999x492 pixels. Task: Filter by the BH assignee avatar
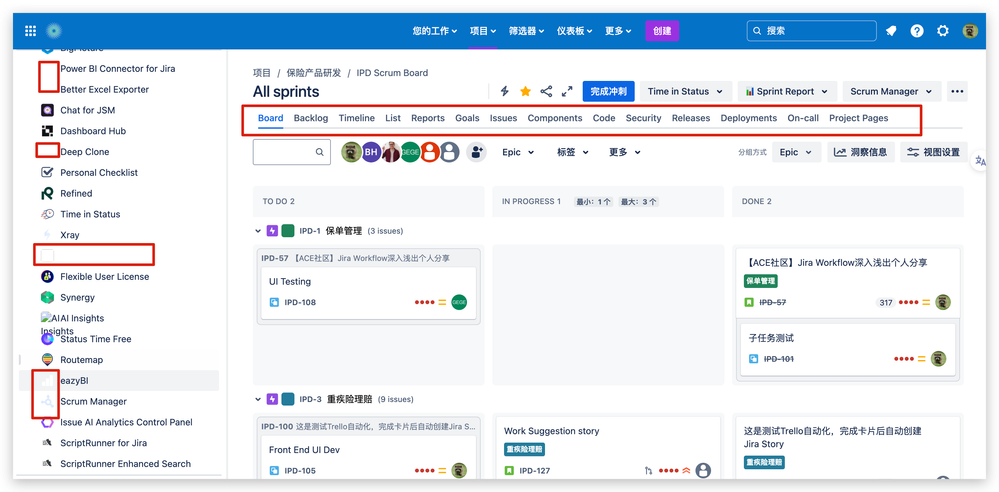click(371, 152)
